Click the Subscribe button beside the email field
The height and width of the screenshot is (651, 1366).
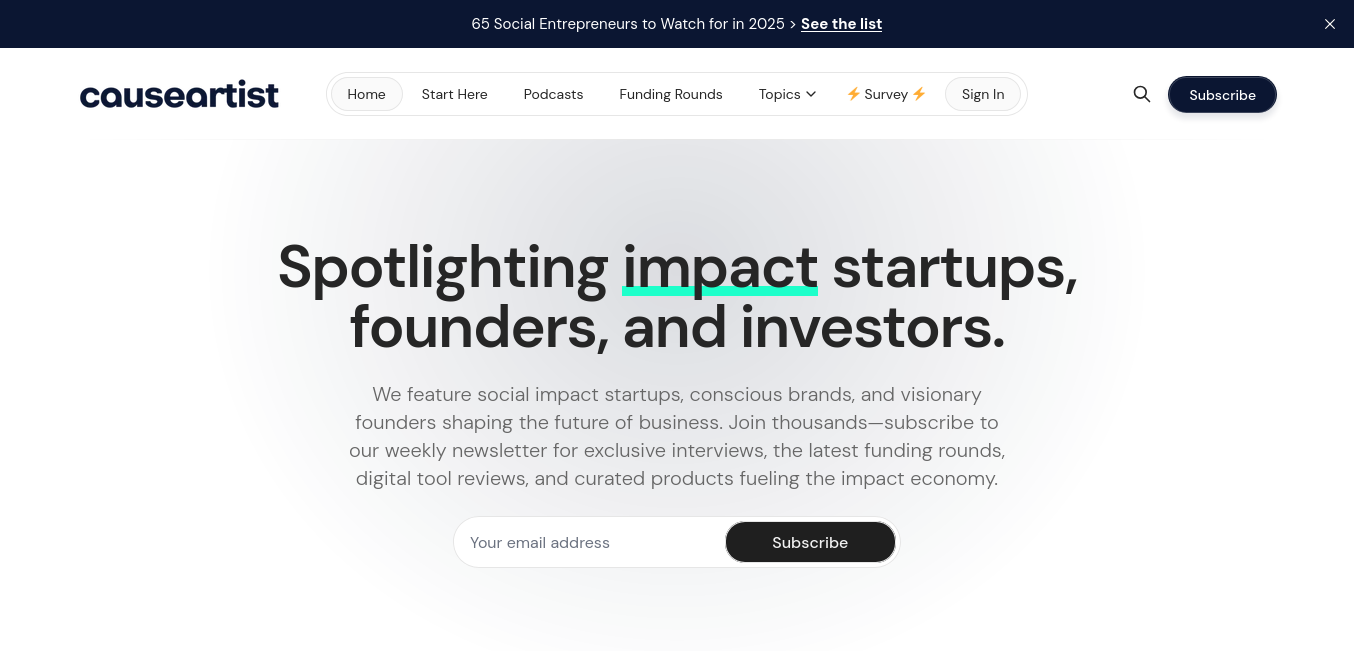(x=810, y=542)
